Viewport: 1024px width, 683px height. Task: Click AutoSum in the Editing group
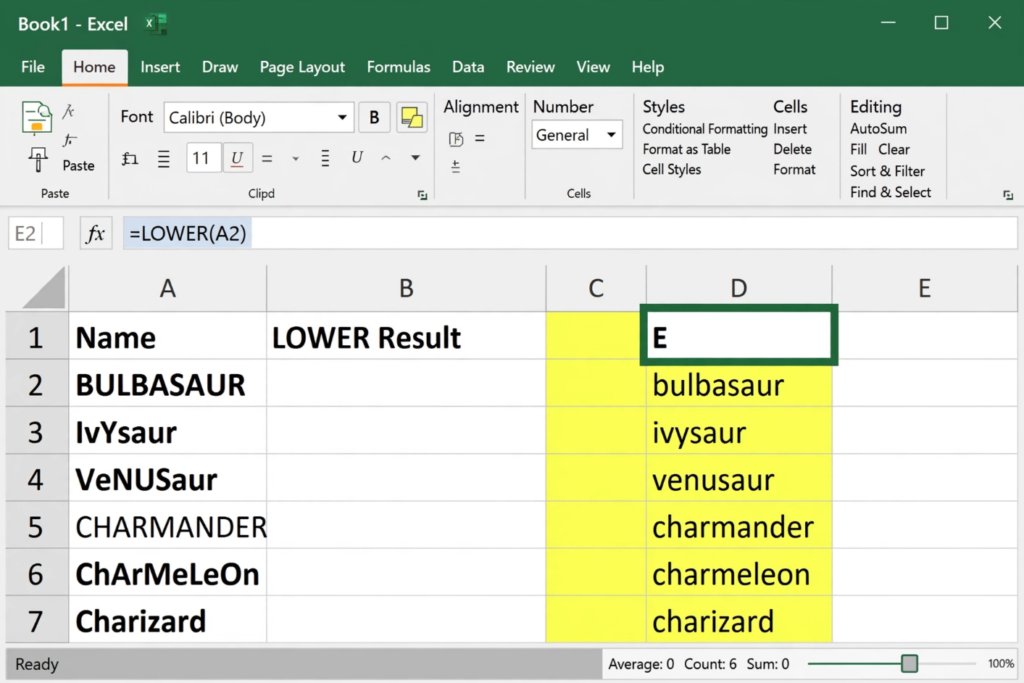point(878,129)
